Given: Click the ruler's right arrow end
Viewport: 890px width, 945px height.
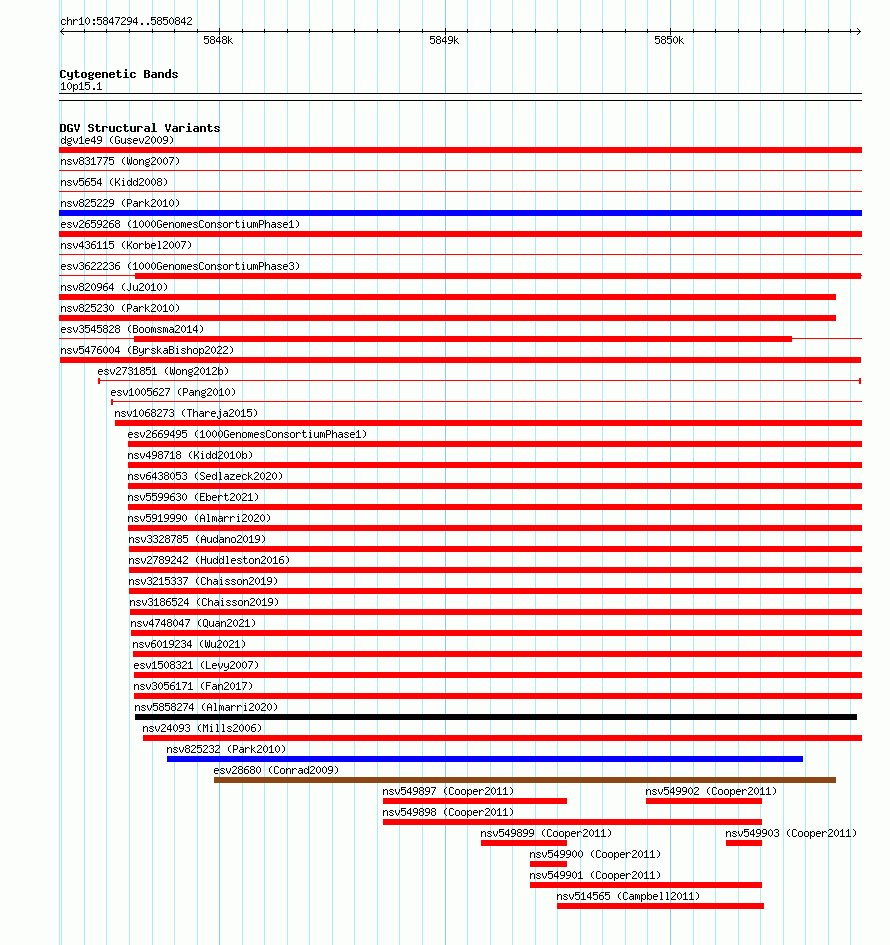Looking at the screenshot, I should [x=859, y=31].
